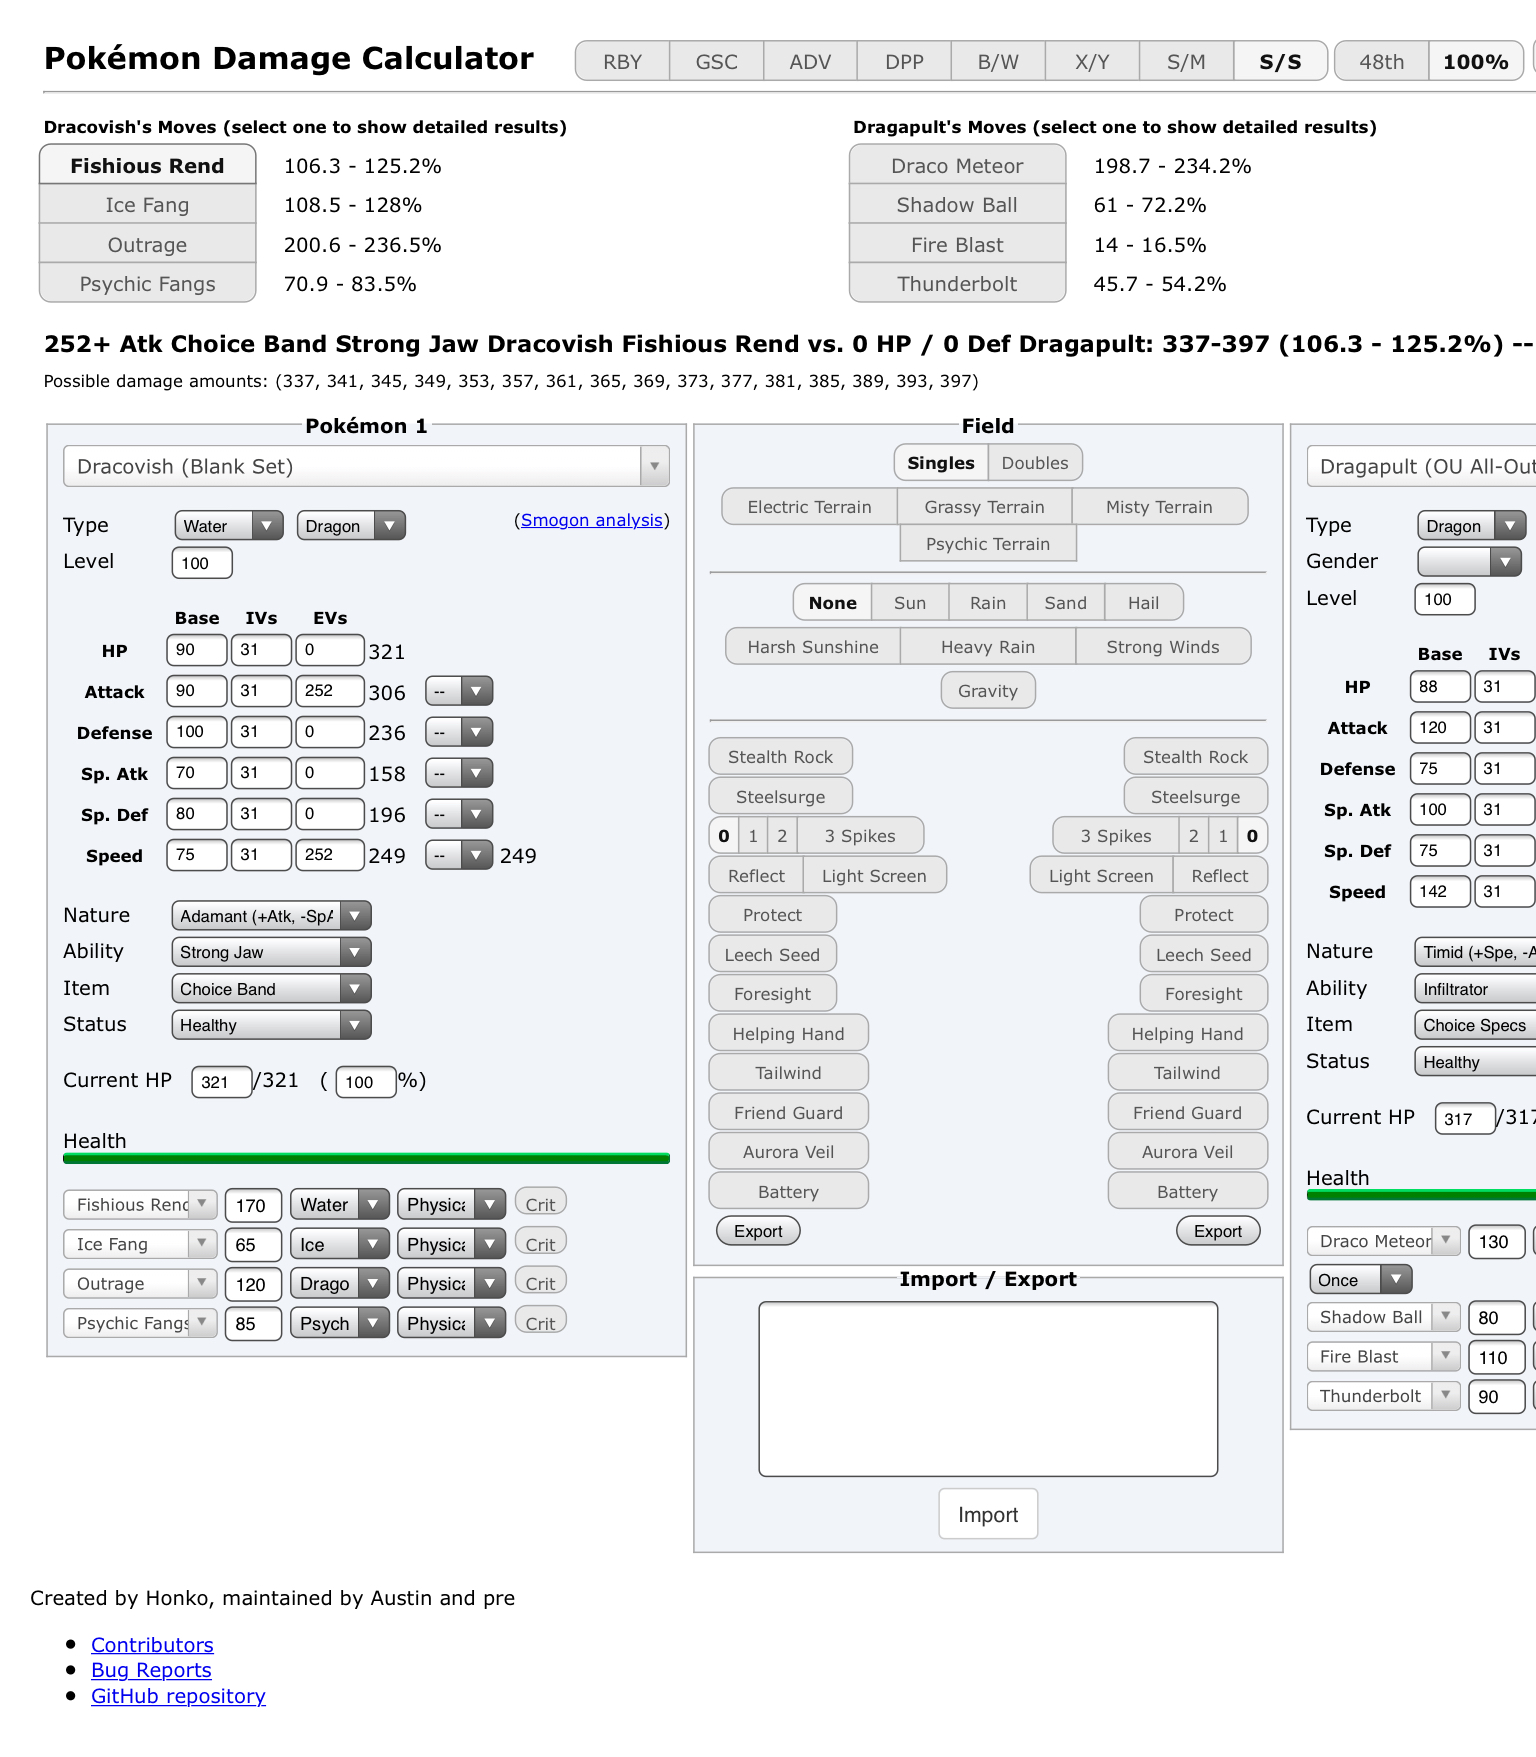Switch to DPP generation
The width and height of the screenshot is (1536, 1757).
[904, 62]
